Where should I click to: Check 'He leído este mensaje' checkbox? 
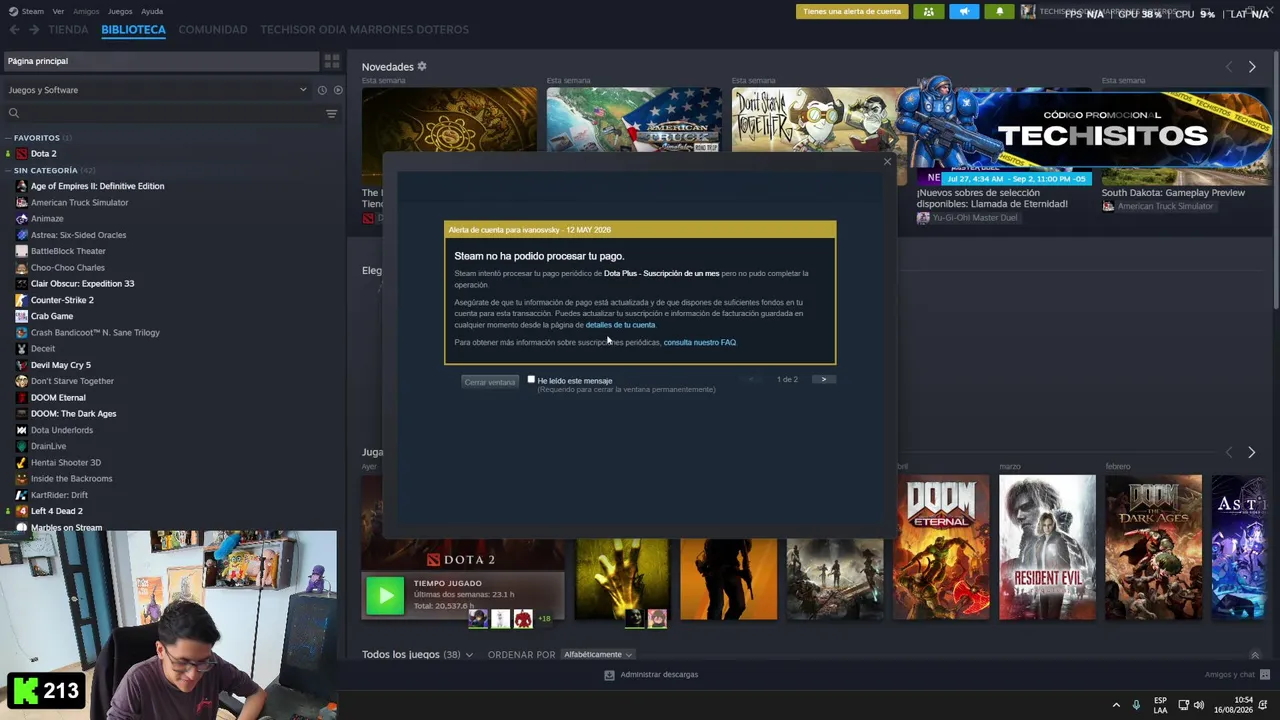point(531,380)
